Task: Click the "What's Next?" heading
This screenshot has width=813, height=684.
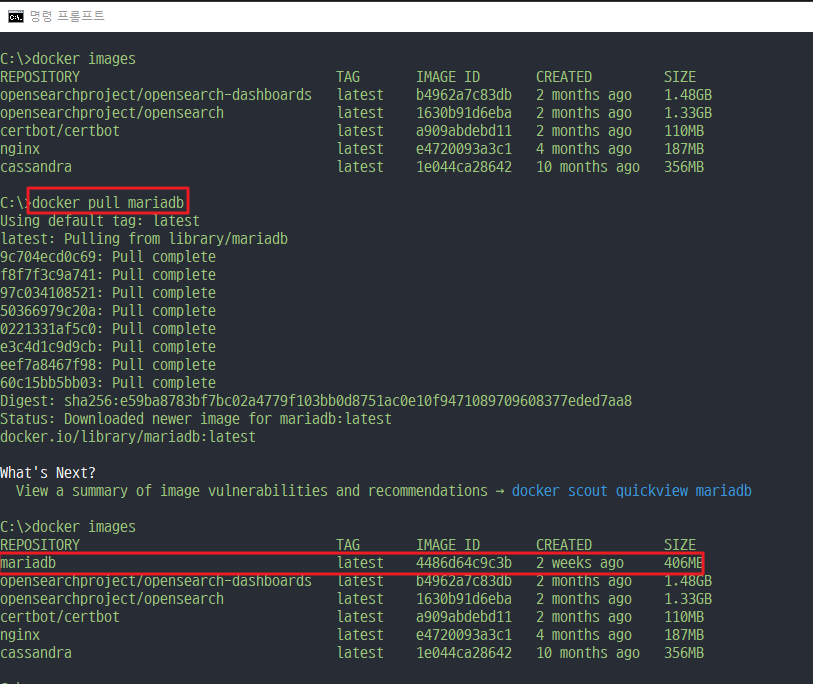Action: coord(48,472)
